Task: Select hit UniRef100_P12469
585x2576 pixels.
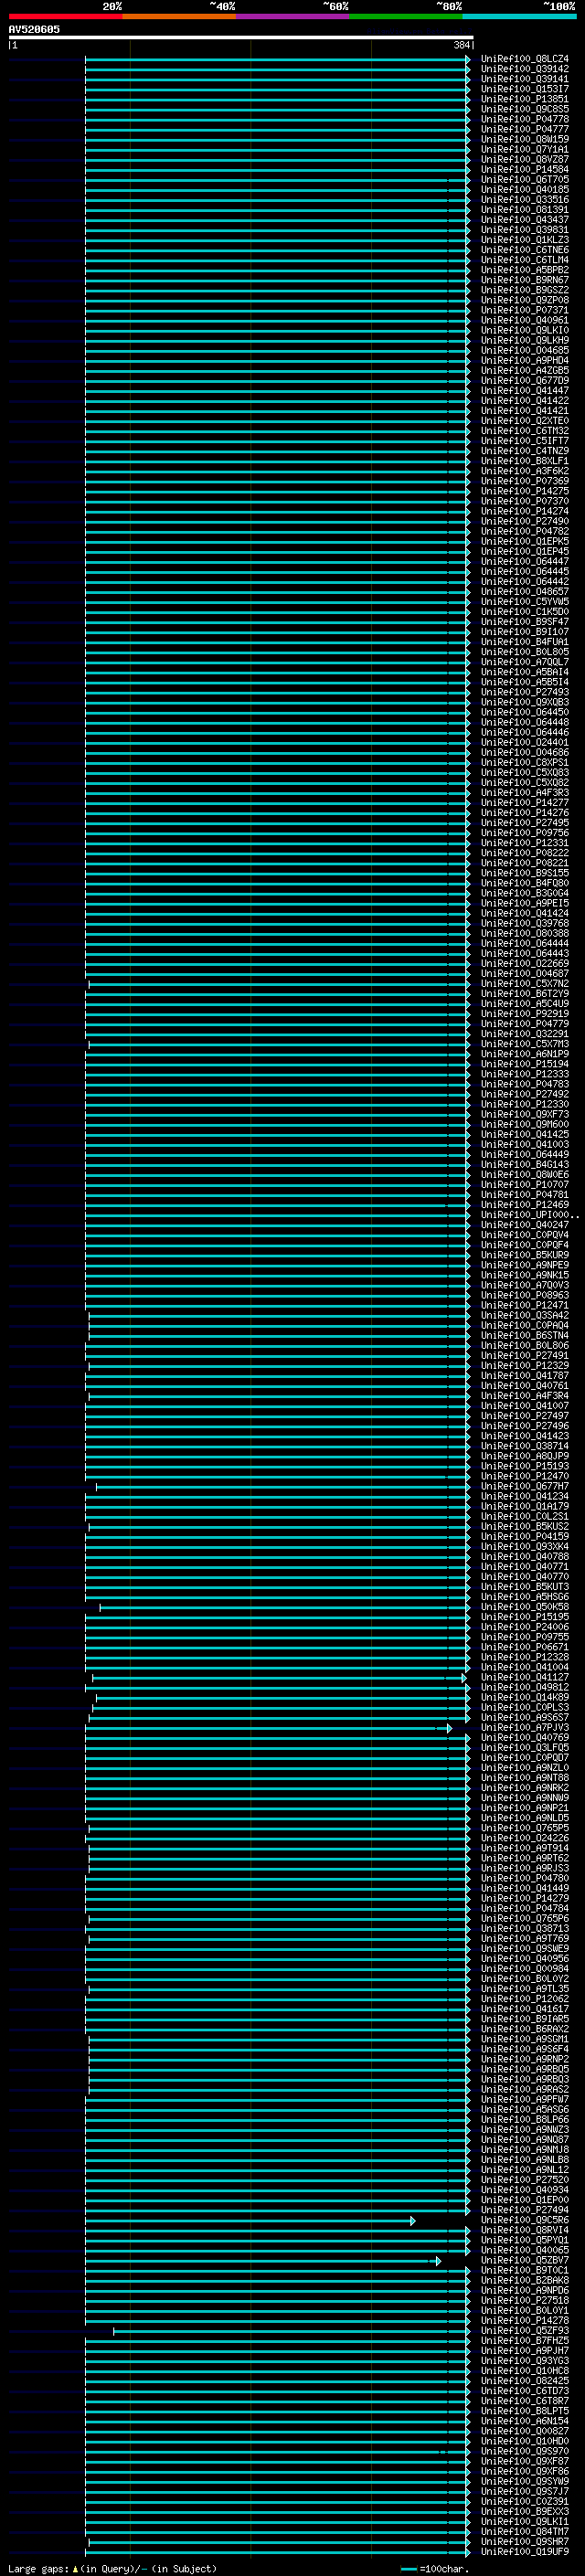Action: tap(524, 1205)
